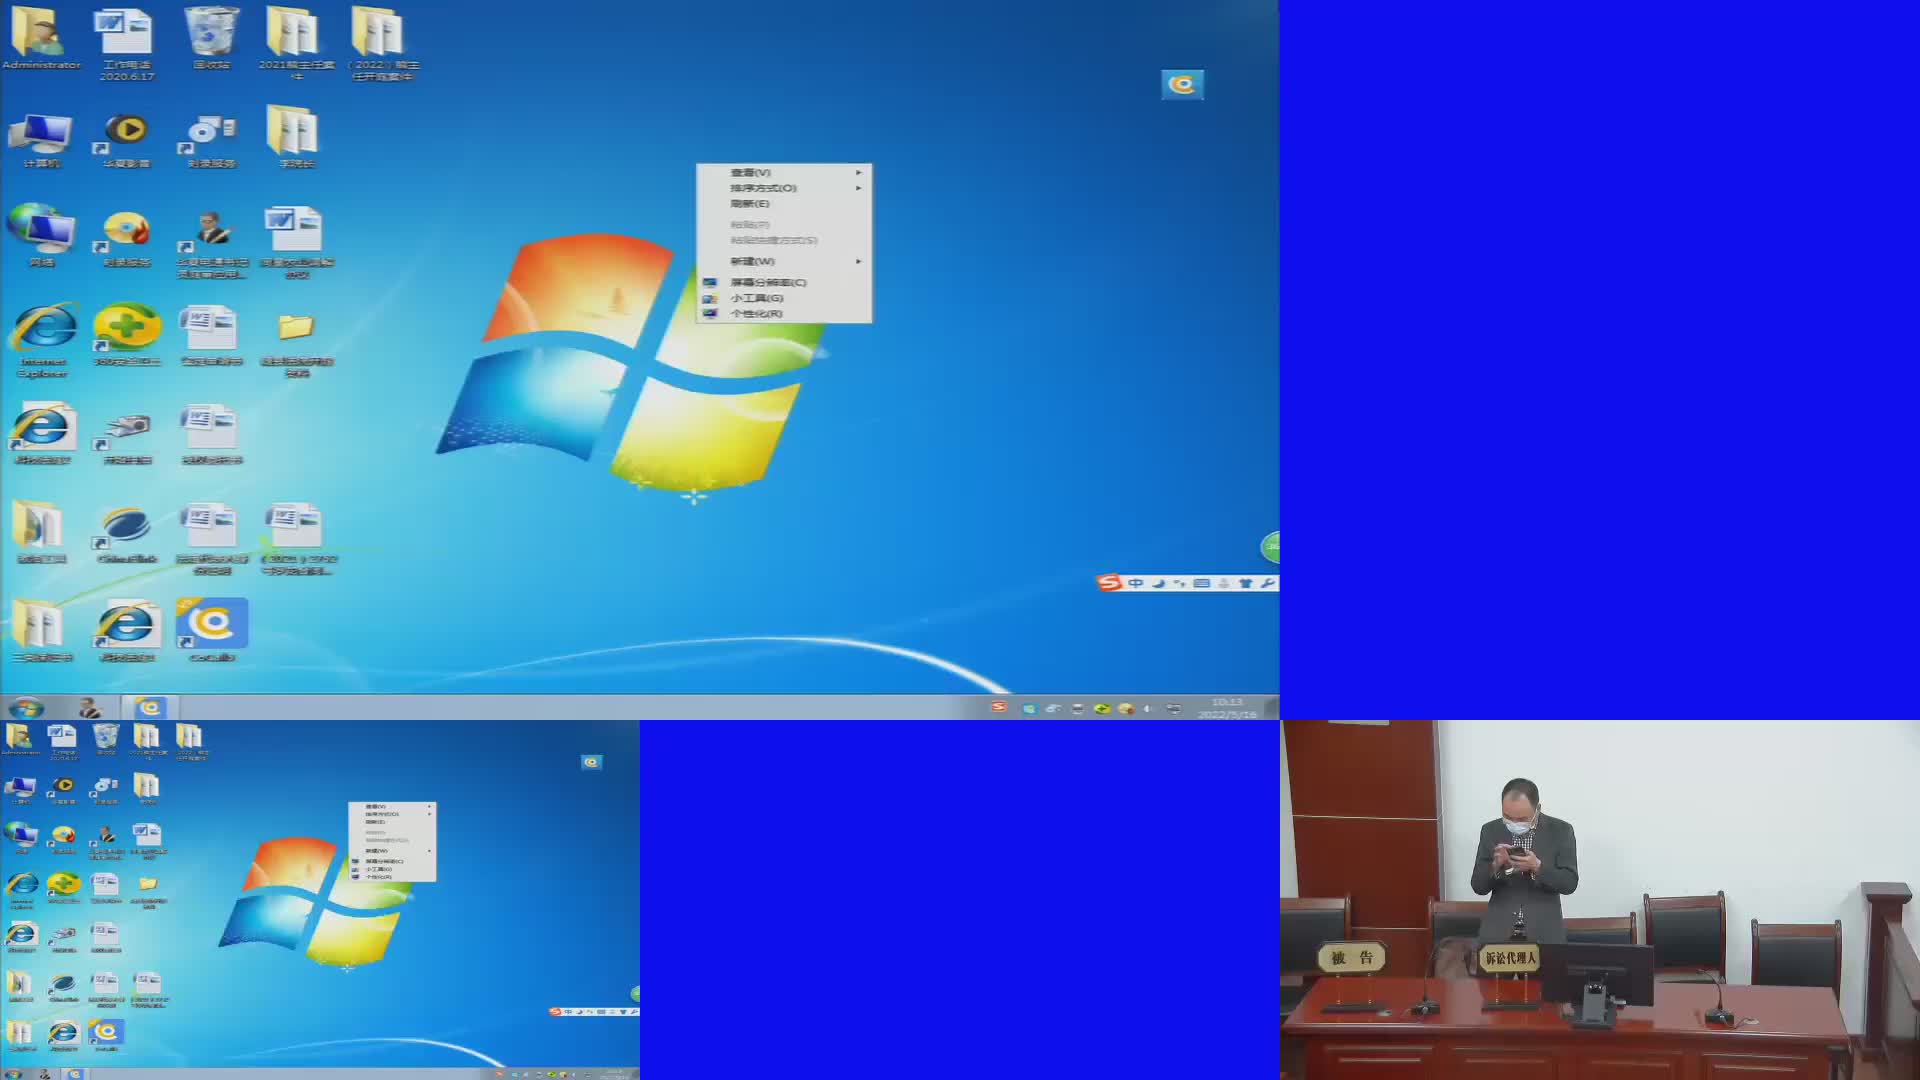Launch the black-and-yellow media player shortcut, large view
The image size is (1920, 1080).
tap(126, 140)
